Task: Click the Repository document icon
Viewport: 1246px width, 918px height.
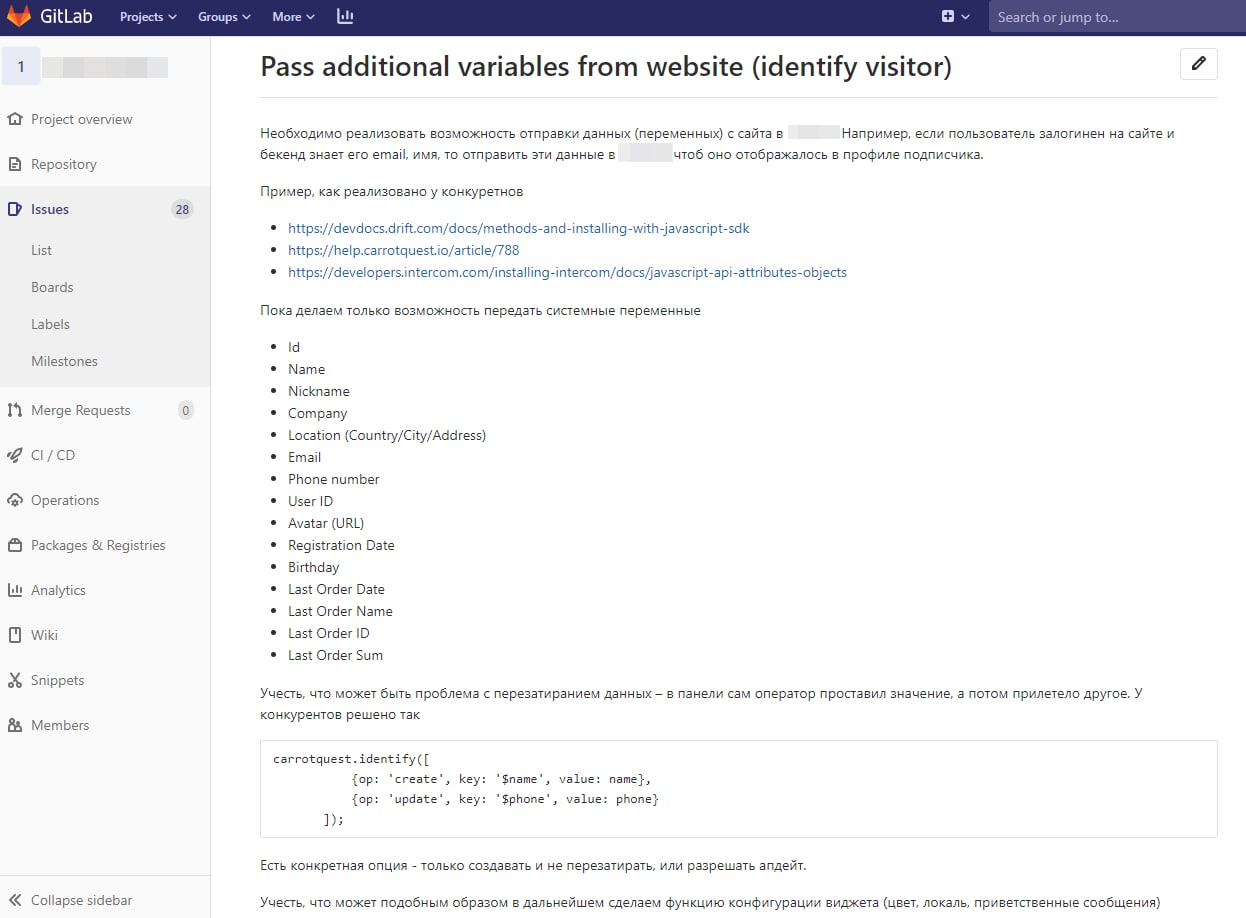Action: pyautogui.click(x=14, y=164)
